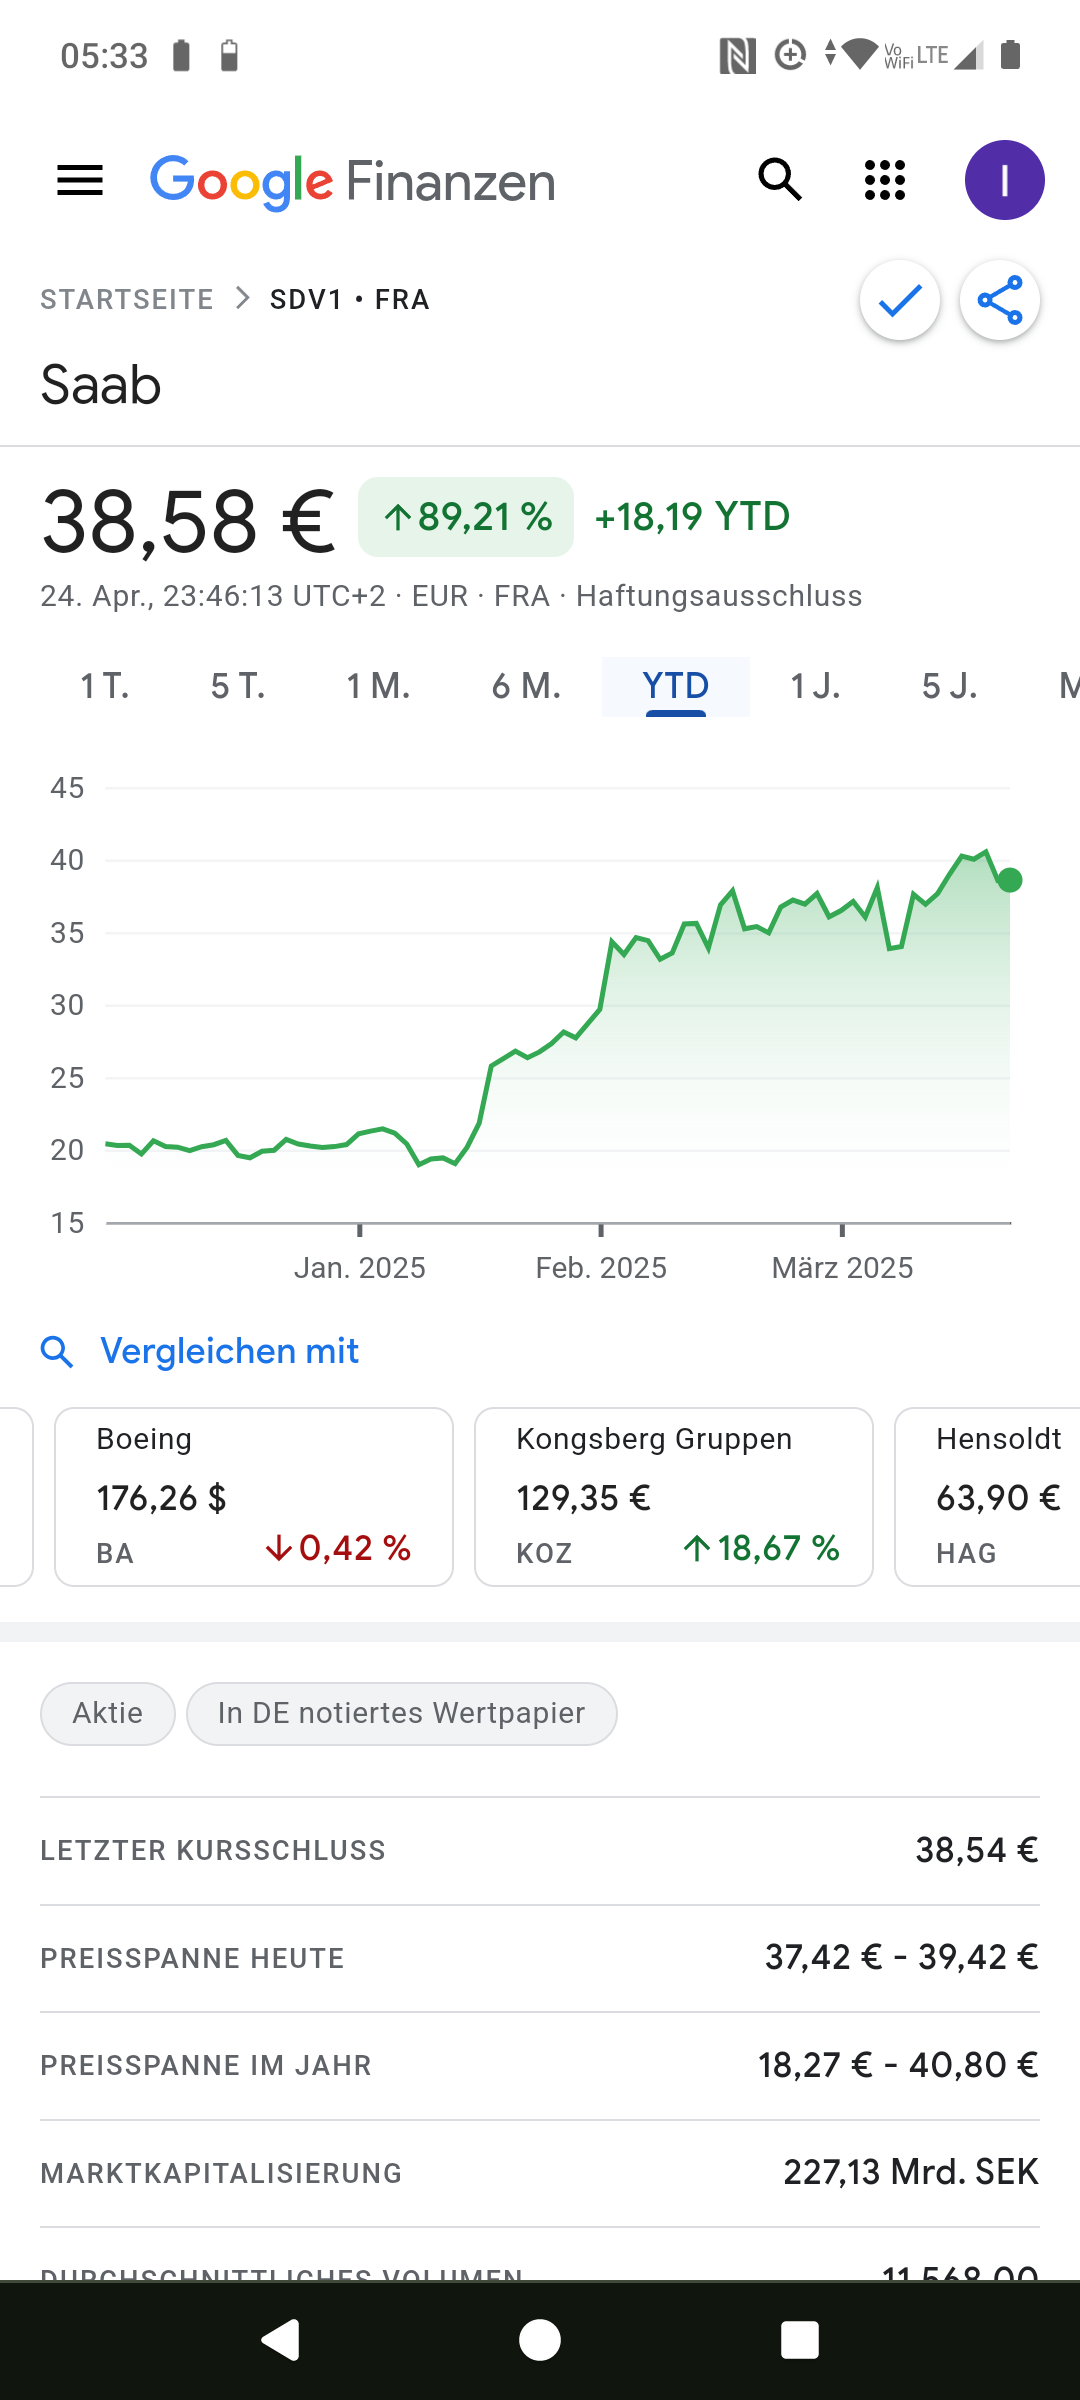Tap the Preisspanne Heute row

[x=540, y=1958]
